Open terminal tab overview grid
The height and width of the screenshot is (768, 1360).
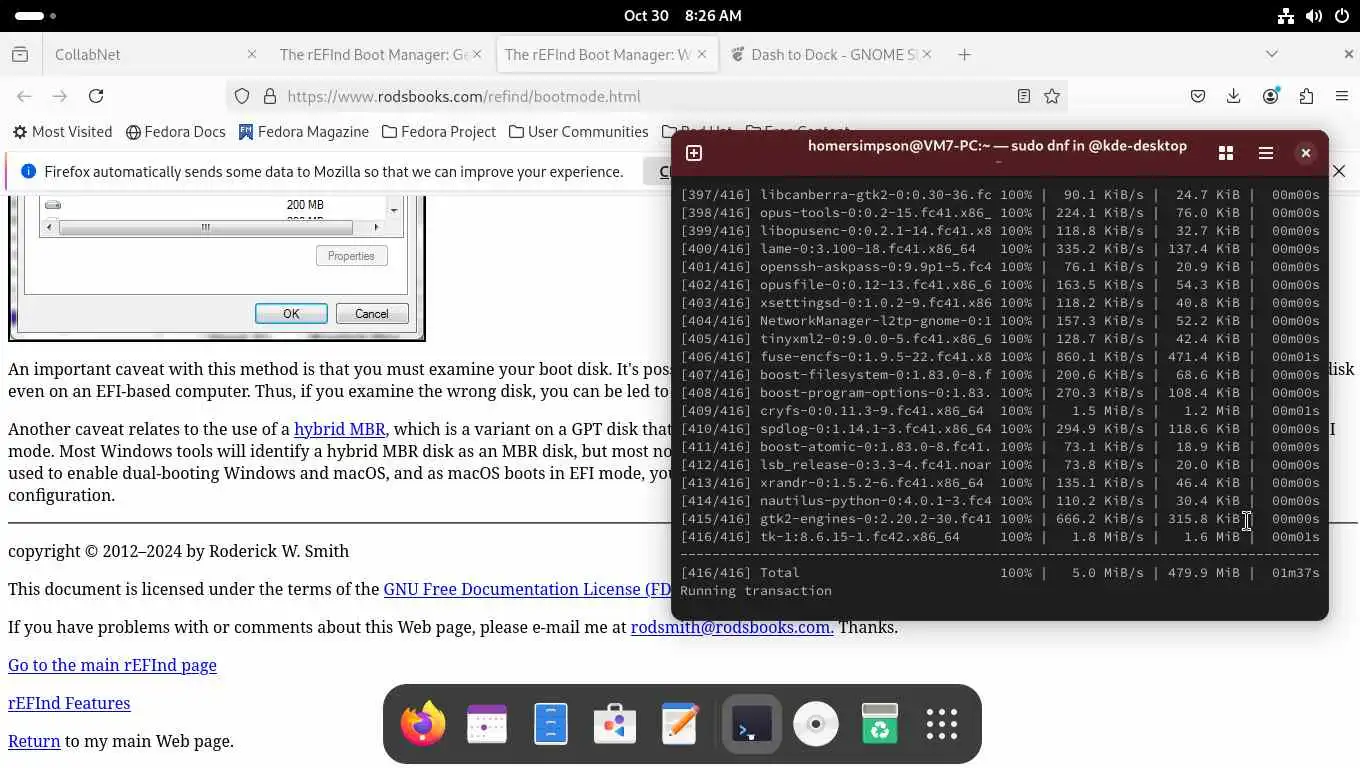1226,153
